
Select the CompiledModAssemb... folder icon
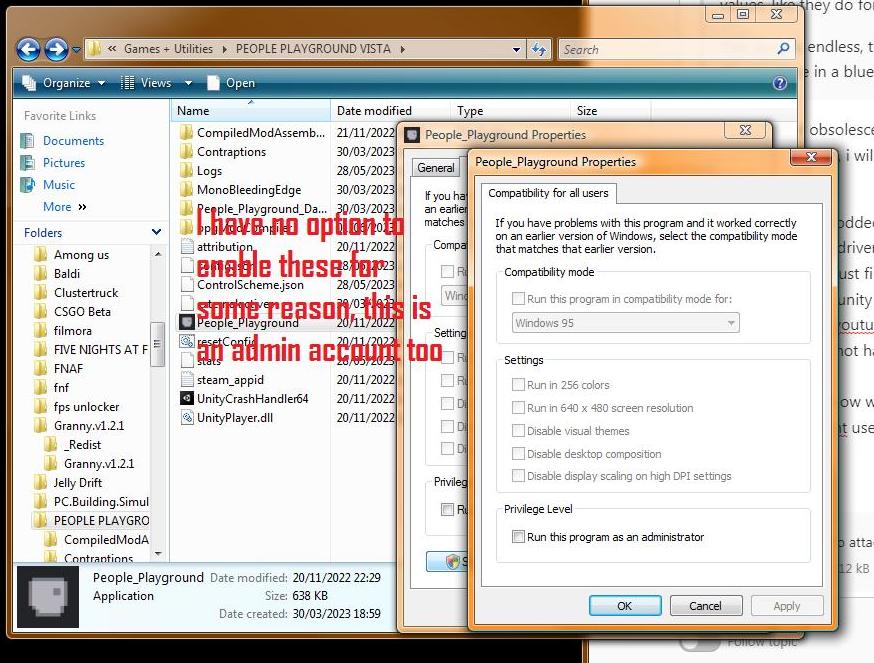tap(186, 133)
